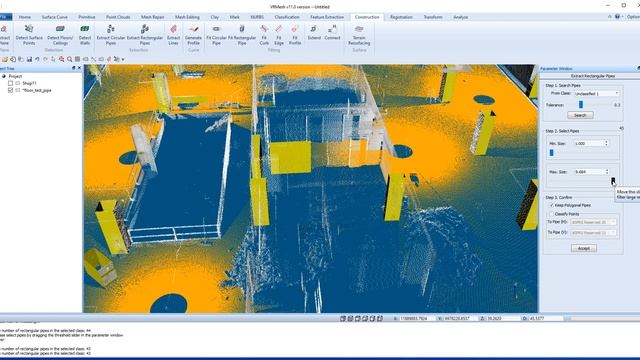
Task: Adjust the Tolerance slider handle
Action: pyautogui.click(x=581, y=105)
